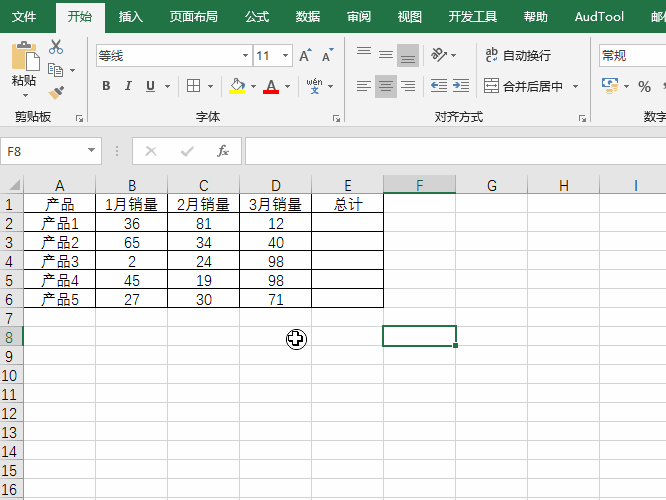Select the Format Painter brush
Image resolution: width=666 pixels, height=500 pixels.
pyautogui.click(x=56, y=92)
